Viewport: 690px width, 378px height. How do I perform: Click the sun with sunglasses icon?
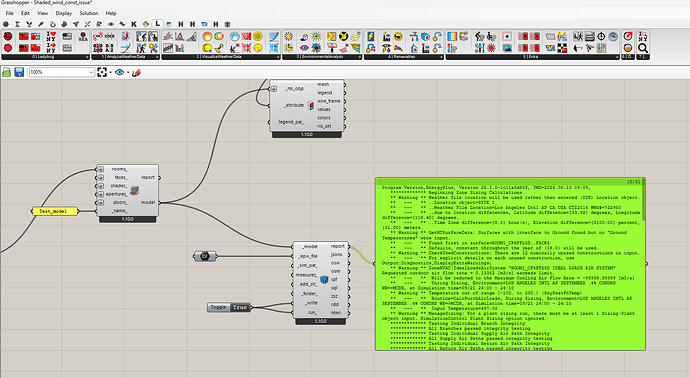pos(398,36)
